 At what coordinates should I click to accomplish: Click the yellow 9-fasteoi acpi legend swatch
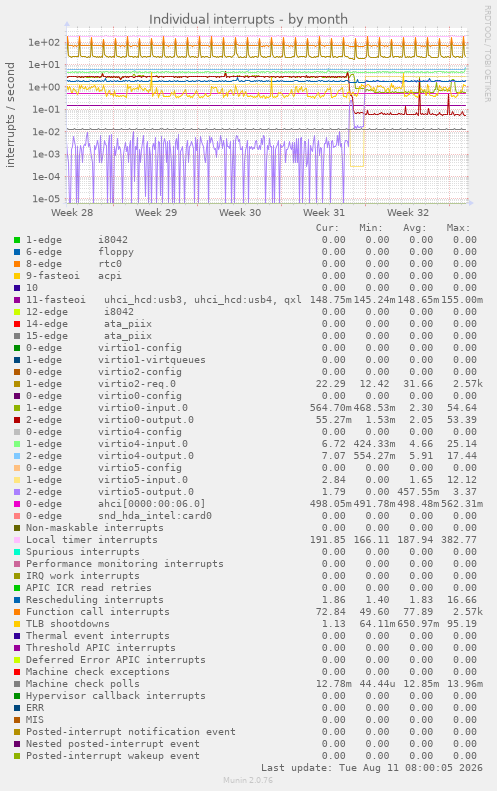(17, 276)
